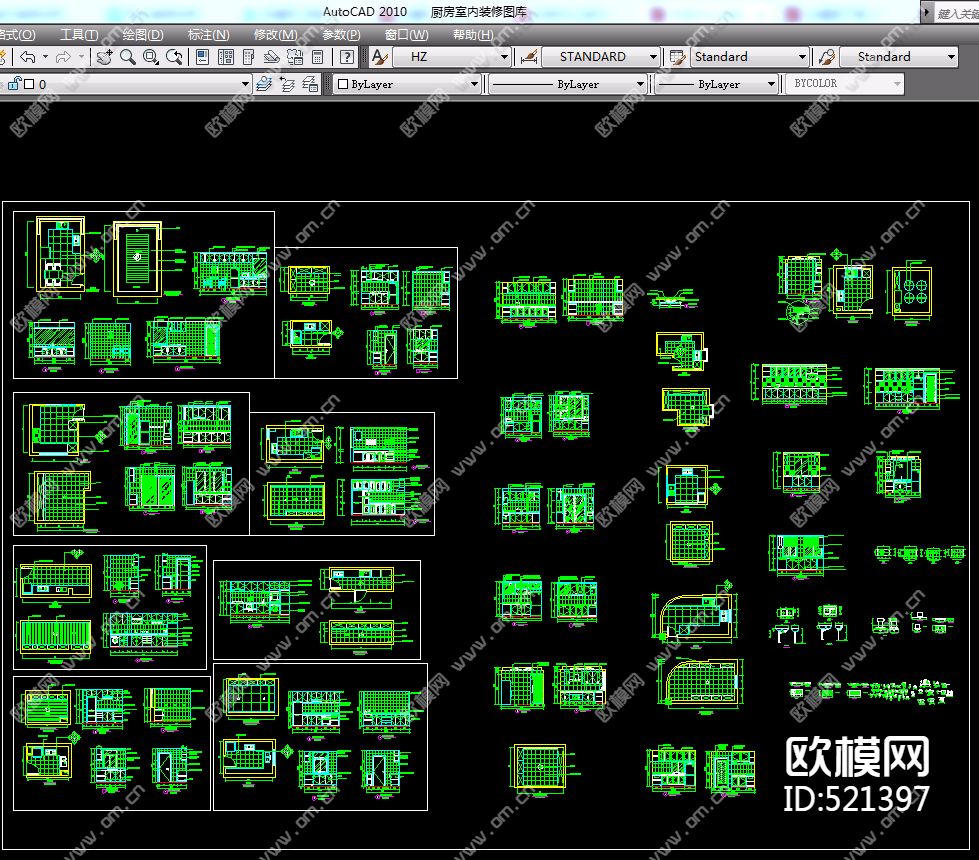Click the layer 0 color box

click(29, 84)
